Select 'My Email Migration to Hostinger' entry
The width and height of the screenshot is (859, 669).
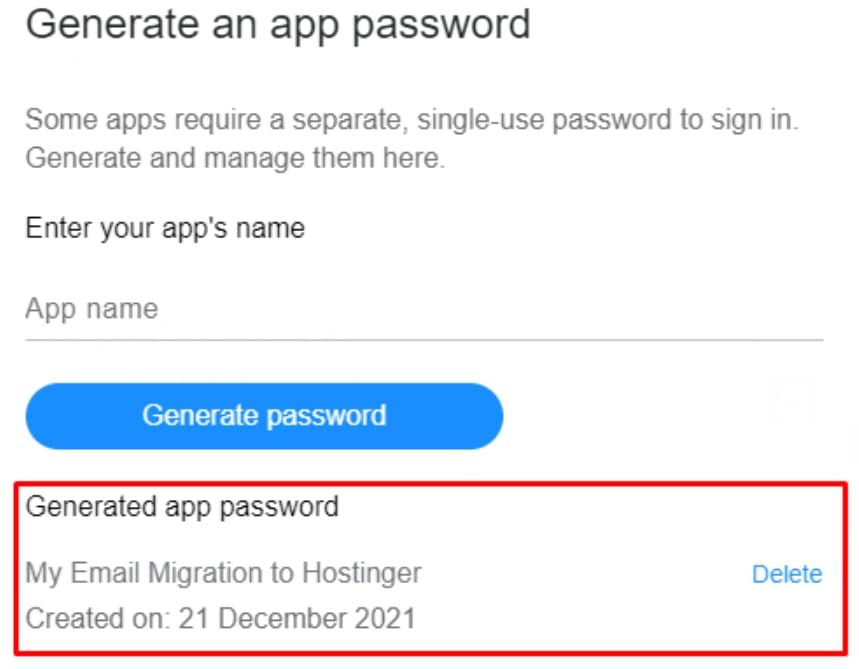(223, 573)
